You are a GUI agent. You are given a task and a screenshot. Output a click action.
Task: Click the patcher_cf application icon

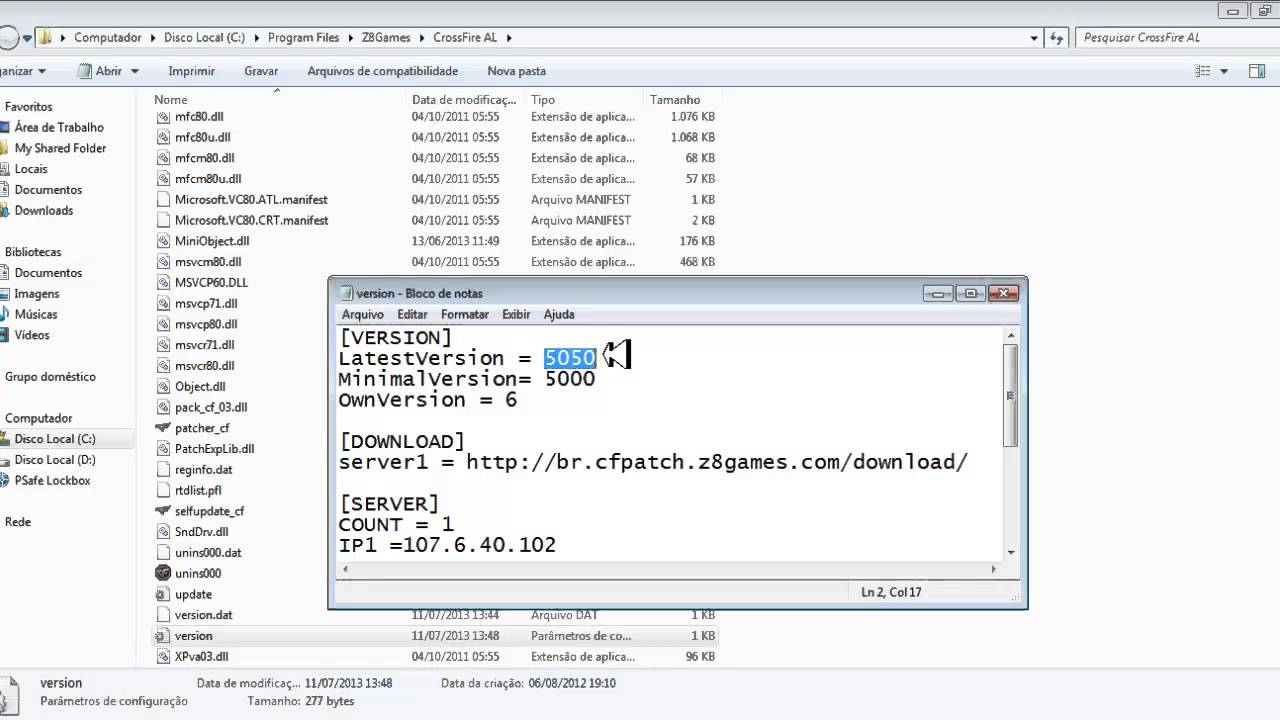[x=164, y=428]
